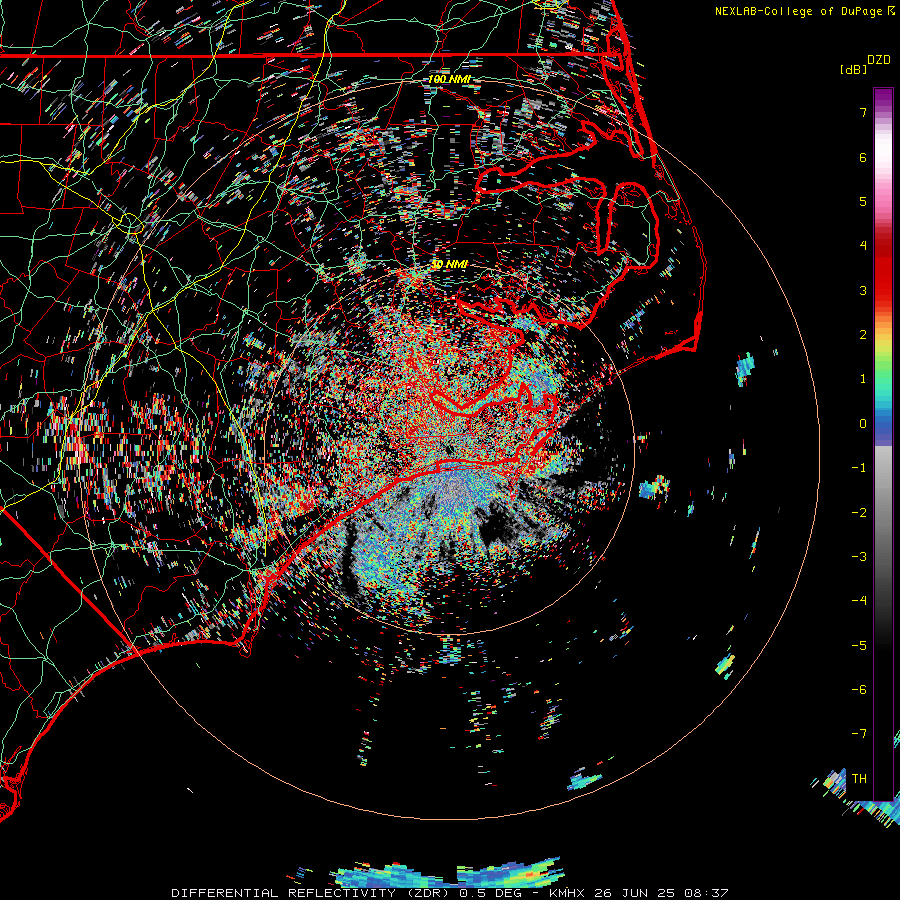Click the 4 value on color scale
This screenshot has width=900, height=900.
pos(863,246)
